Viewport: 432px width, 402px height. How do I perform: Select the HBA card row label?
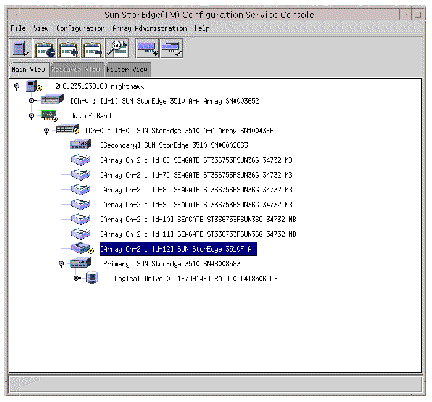pyautogui.click(x=91, y=116)
